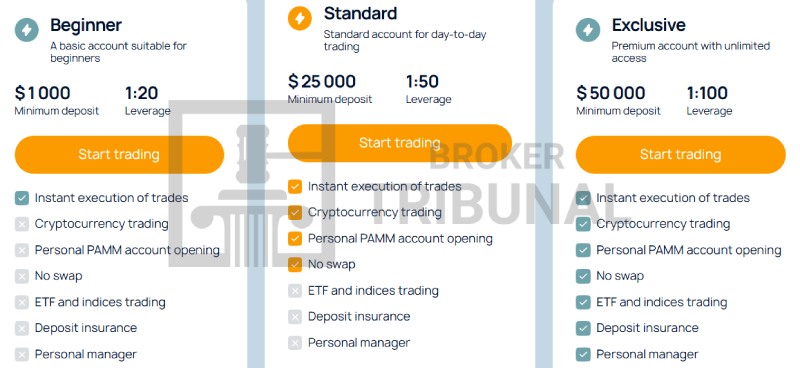The image size is (800, 368).
Task: Toggle Beginner Instant execution of trades checkbox
Action: tap(22, 198)
